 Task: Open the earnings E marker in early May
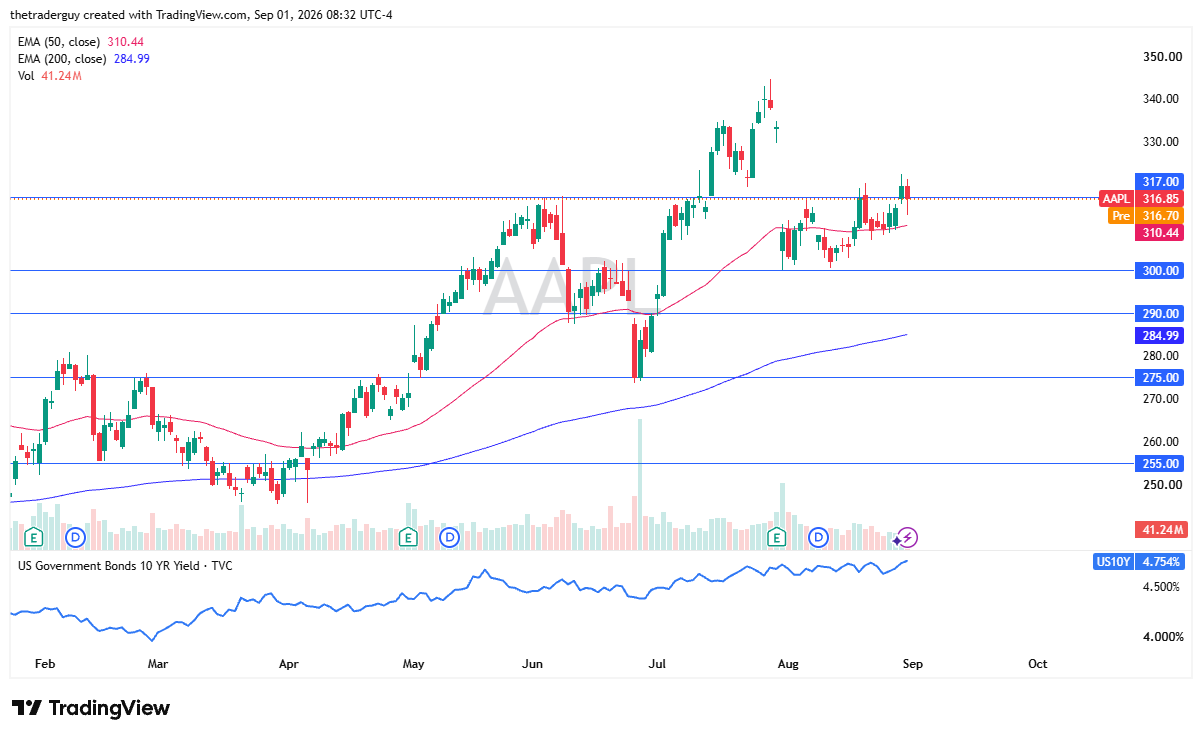click(407, 538)
